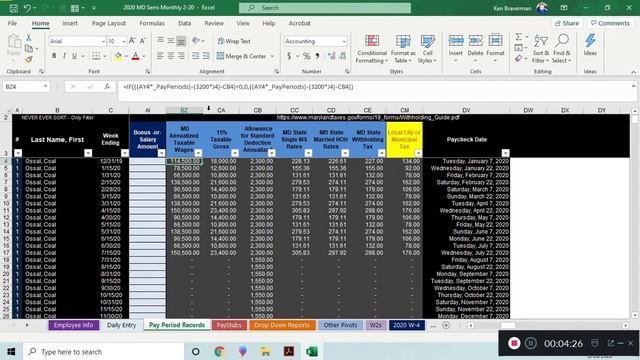Click the Fill Color bucket icon
The width and height of the screenshot is (640, 360).
tap(118, 56)
